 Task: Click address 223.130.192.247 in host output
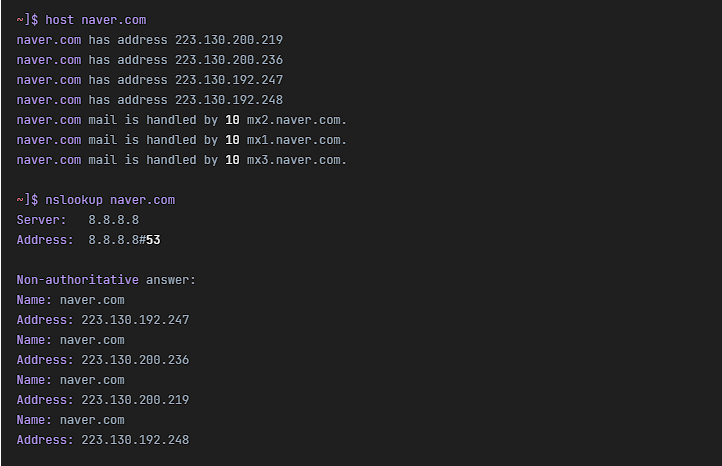[229, 80]
